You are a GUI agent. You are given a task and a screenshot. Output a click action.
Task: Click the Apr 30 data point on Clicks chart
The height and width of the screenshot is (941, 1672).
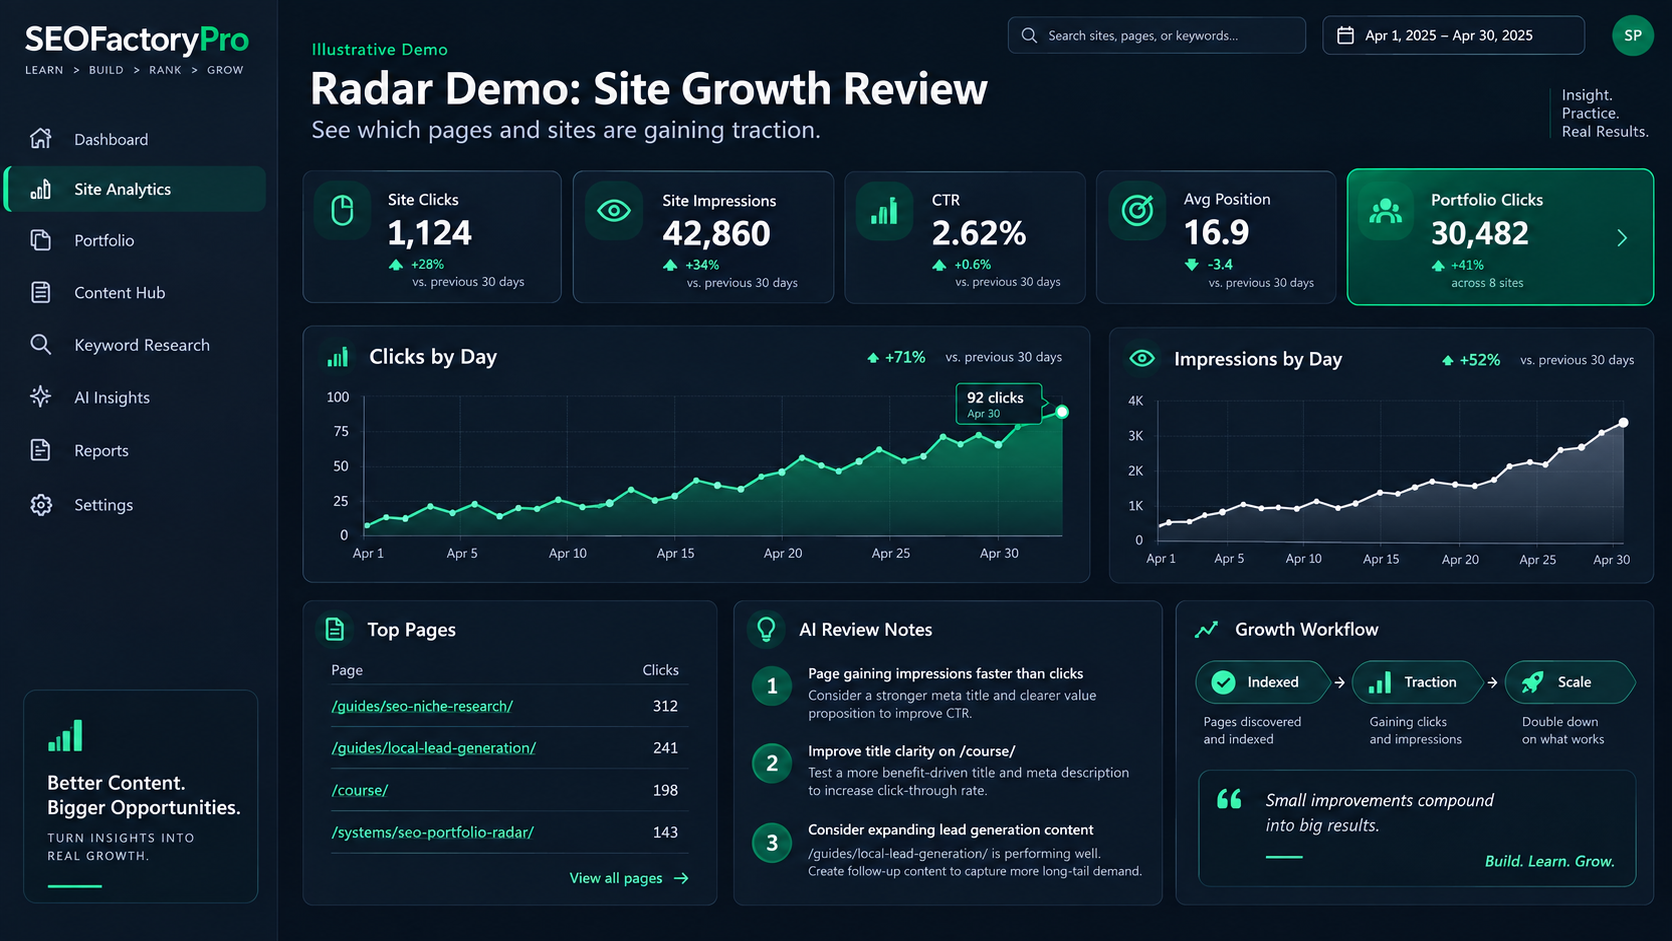coord(1062,412)
